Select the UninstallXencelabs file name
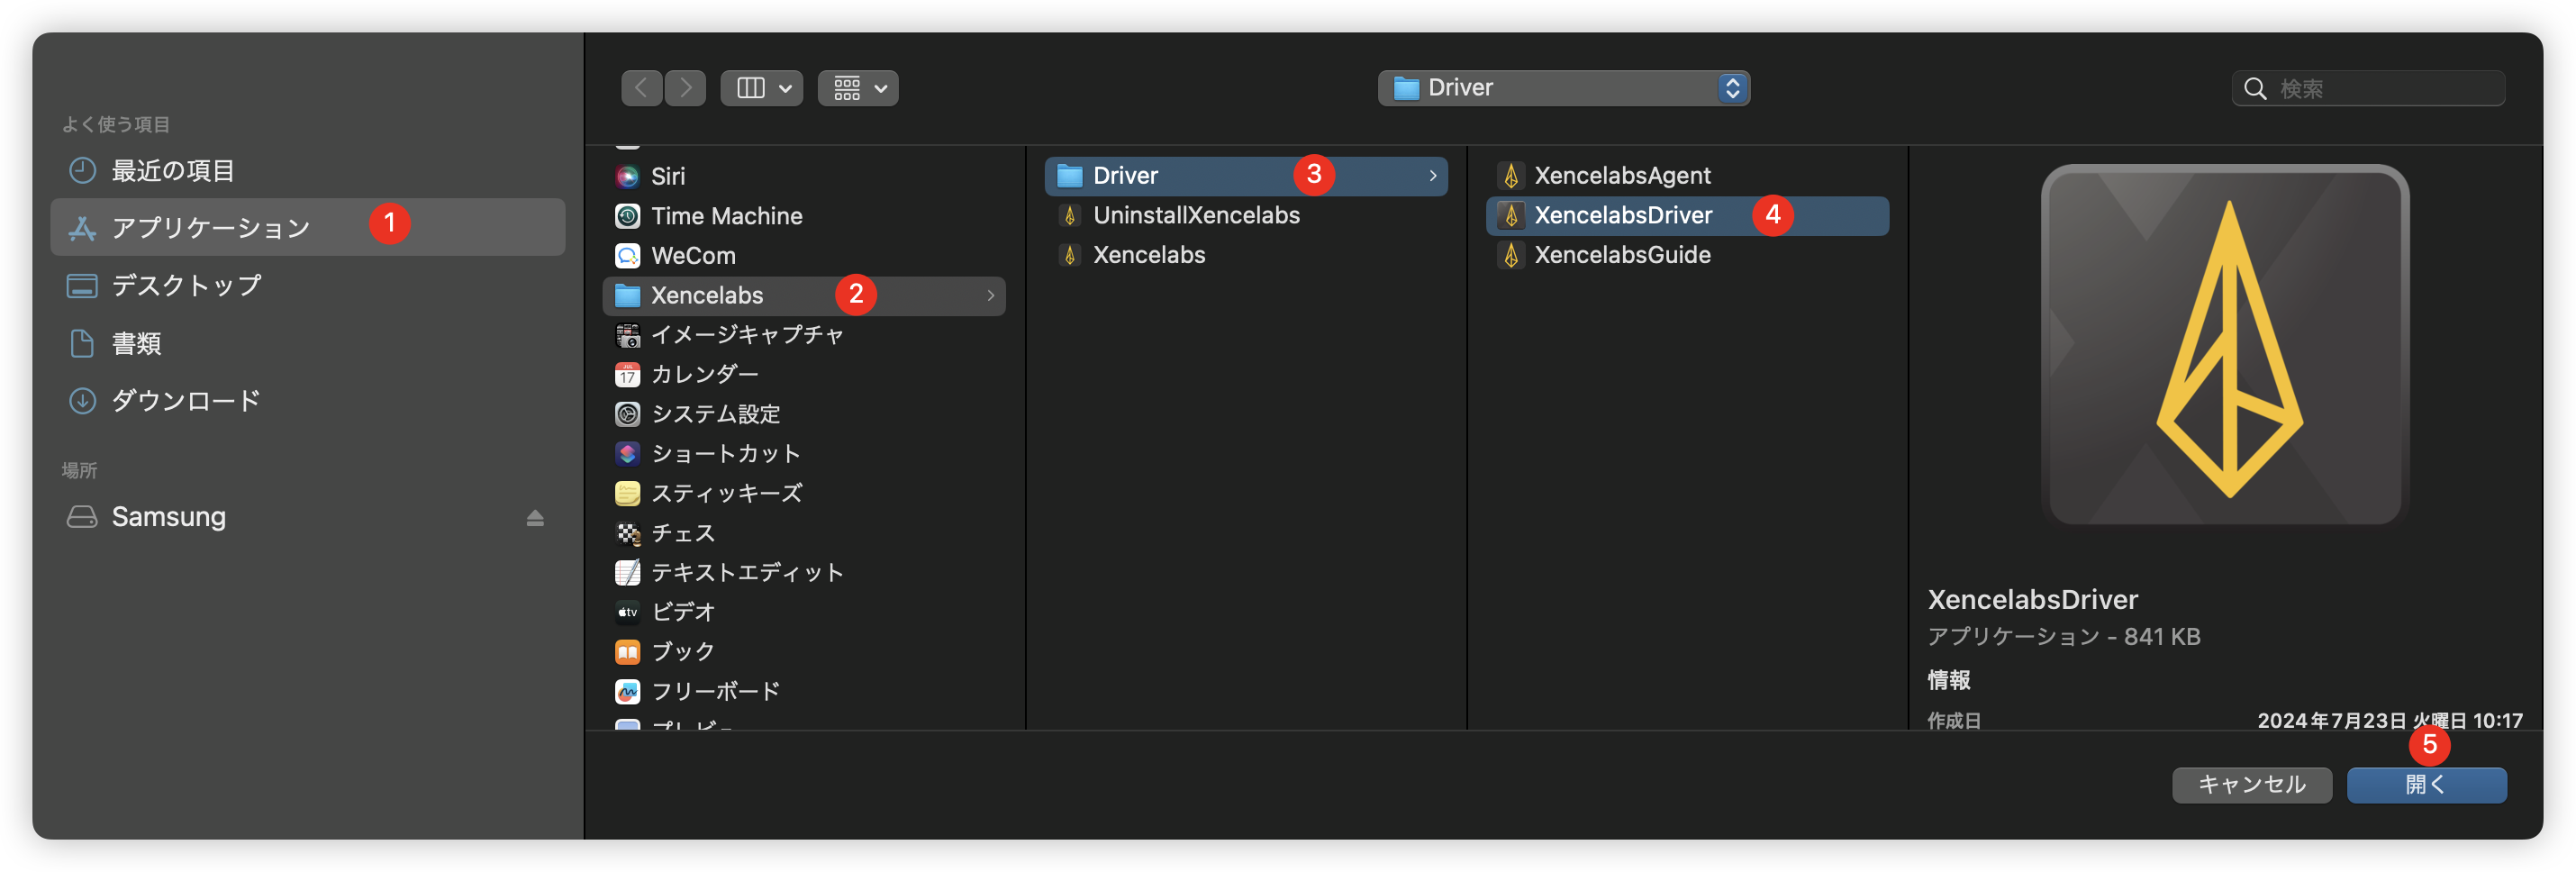 point(1196,215)
